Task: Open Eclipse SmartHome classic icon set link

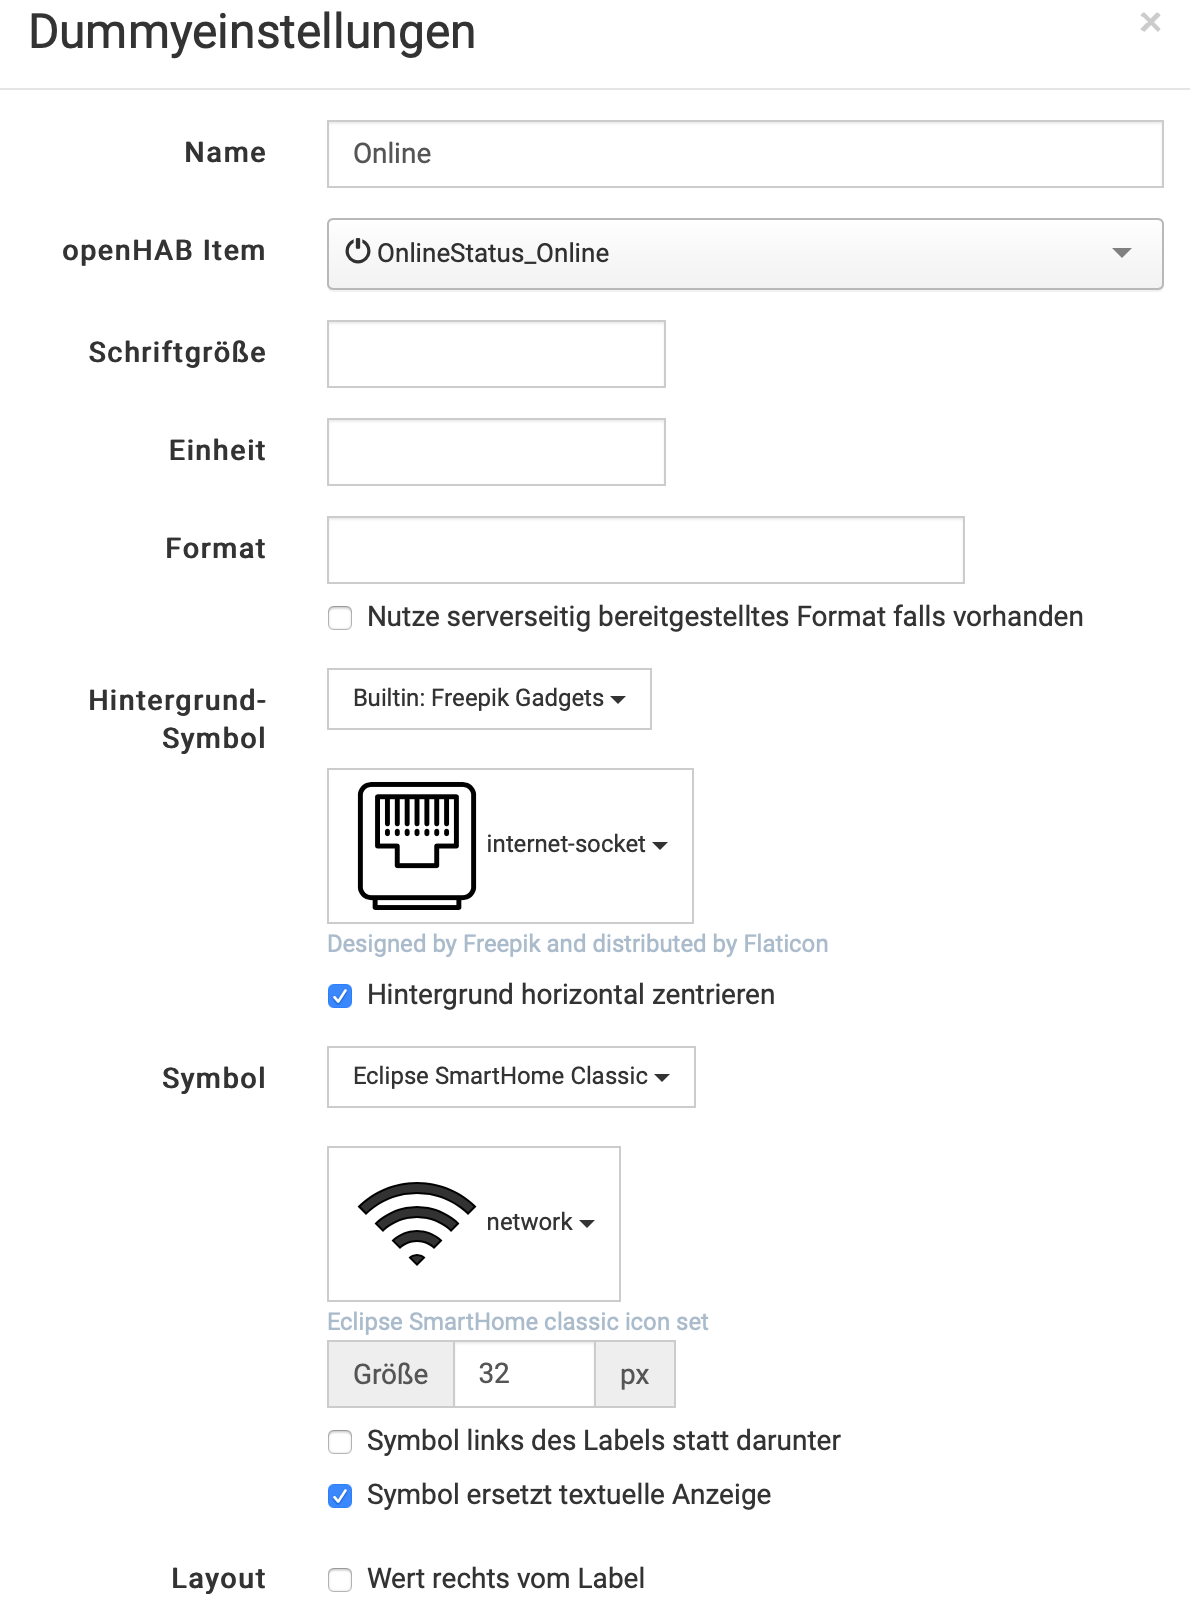Action: [x=517, y=1322]
